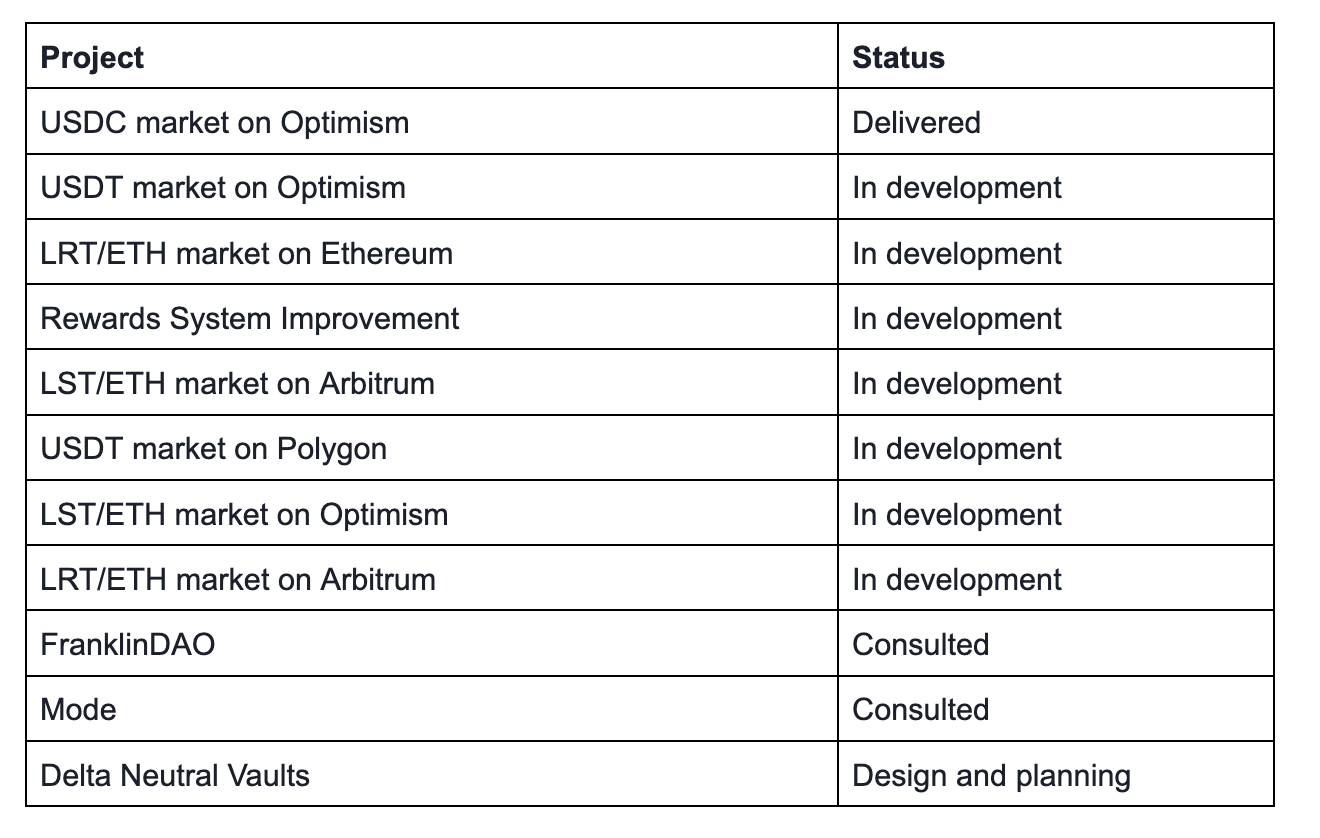This screenshot has height=838, width=1320.
Task: Click Consulted status beside FranklinDAO
Action: pos(920,645)
